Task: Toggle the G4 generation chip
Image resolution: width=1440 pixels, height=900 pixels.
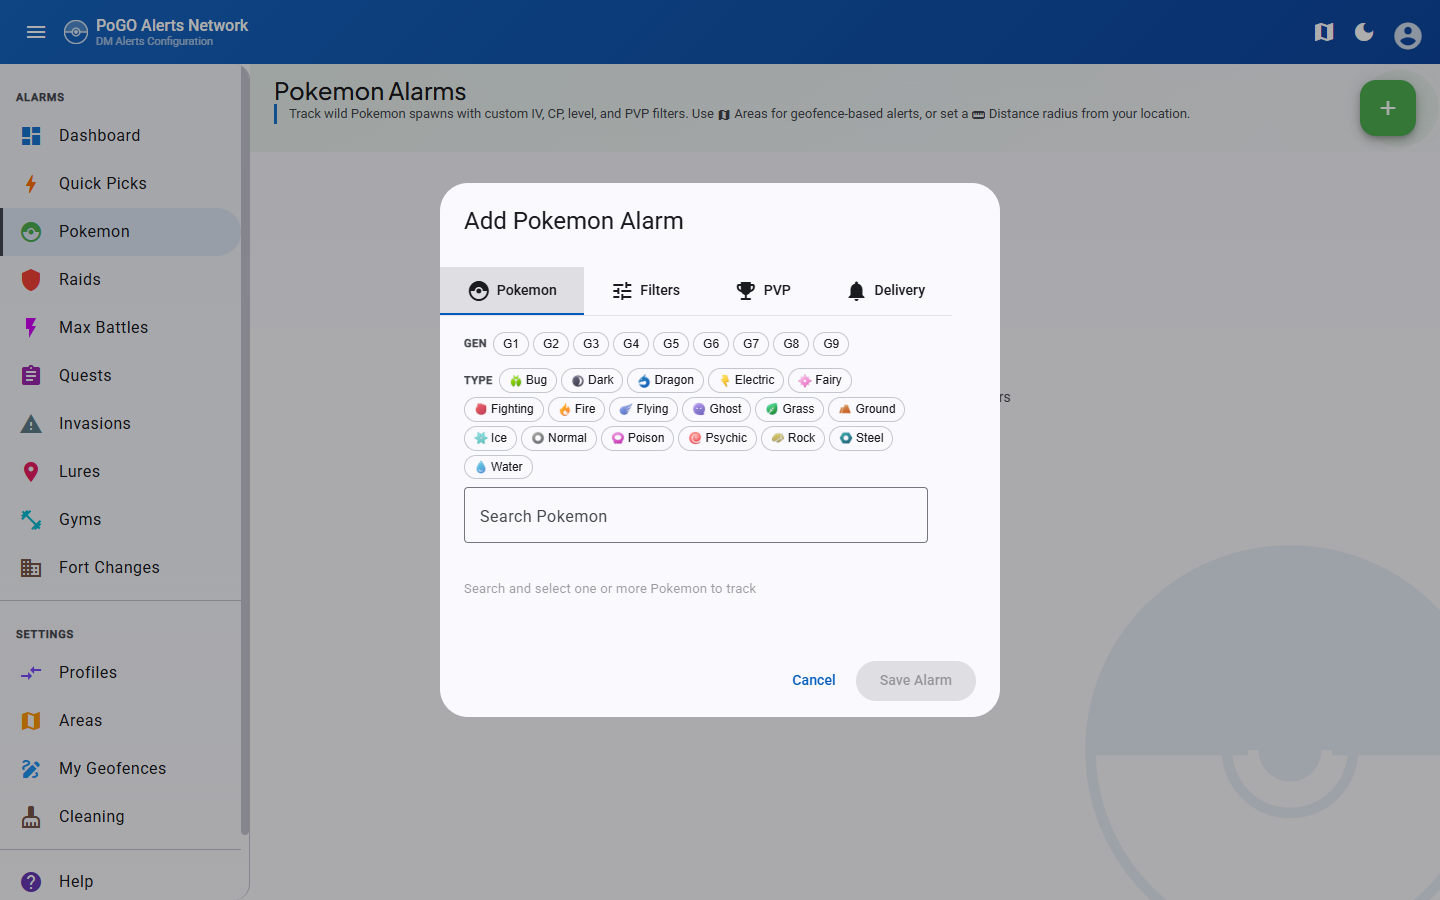Action: tap(631, 344)
